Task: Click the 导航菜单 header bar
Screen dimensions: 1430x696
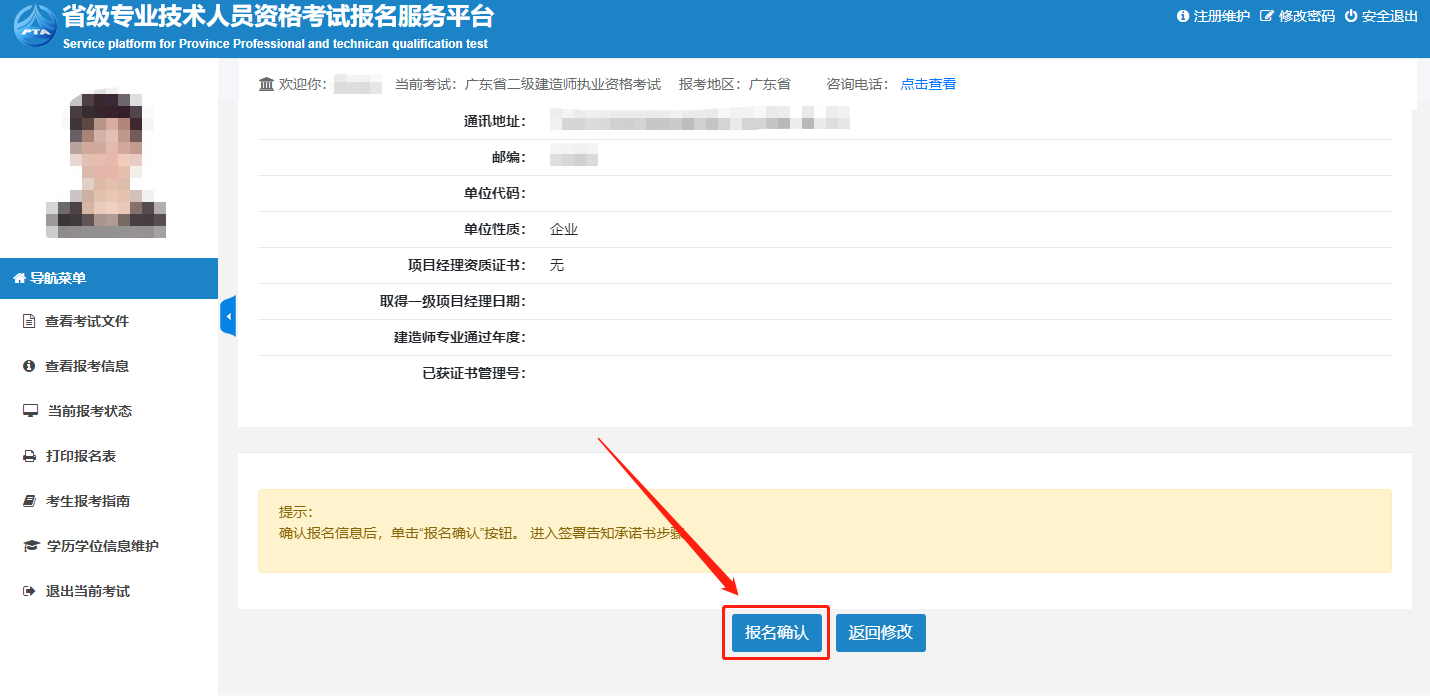Action: [108, 278]
